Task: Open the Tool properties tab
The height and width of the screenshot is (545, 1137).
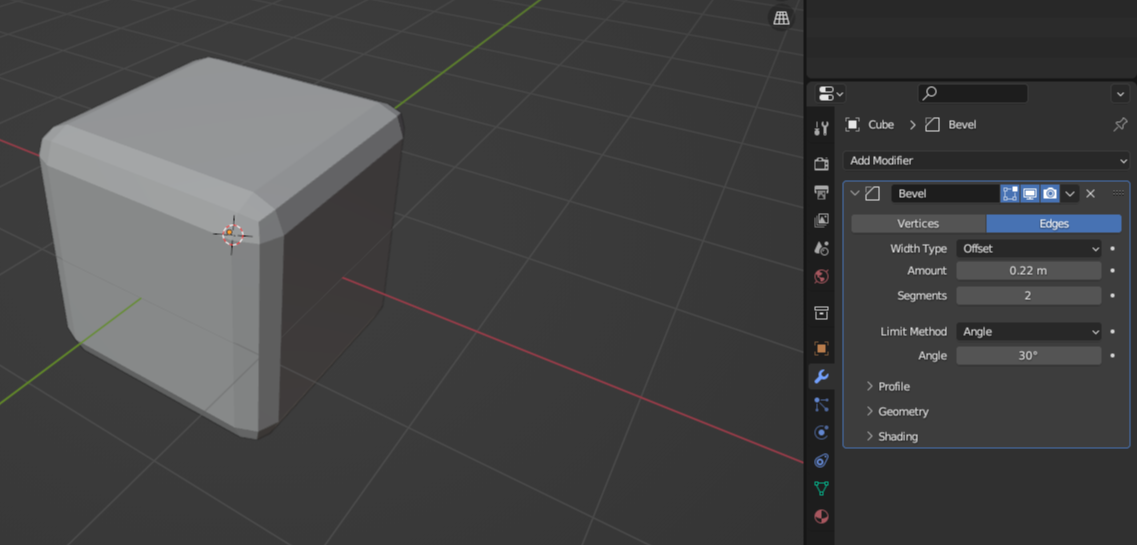Action: [x=821, y=129]
